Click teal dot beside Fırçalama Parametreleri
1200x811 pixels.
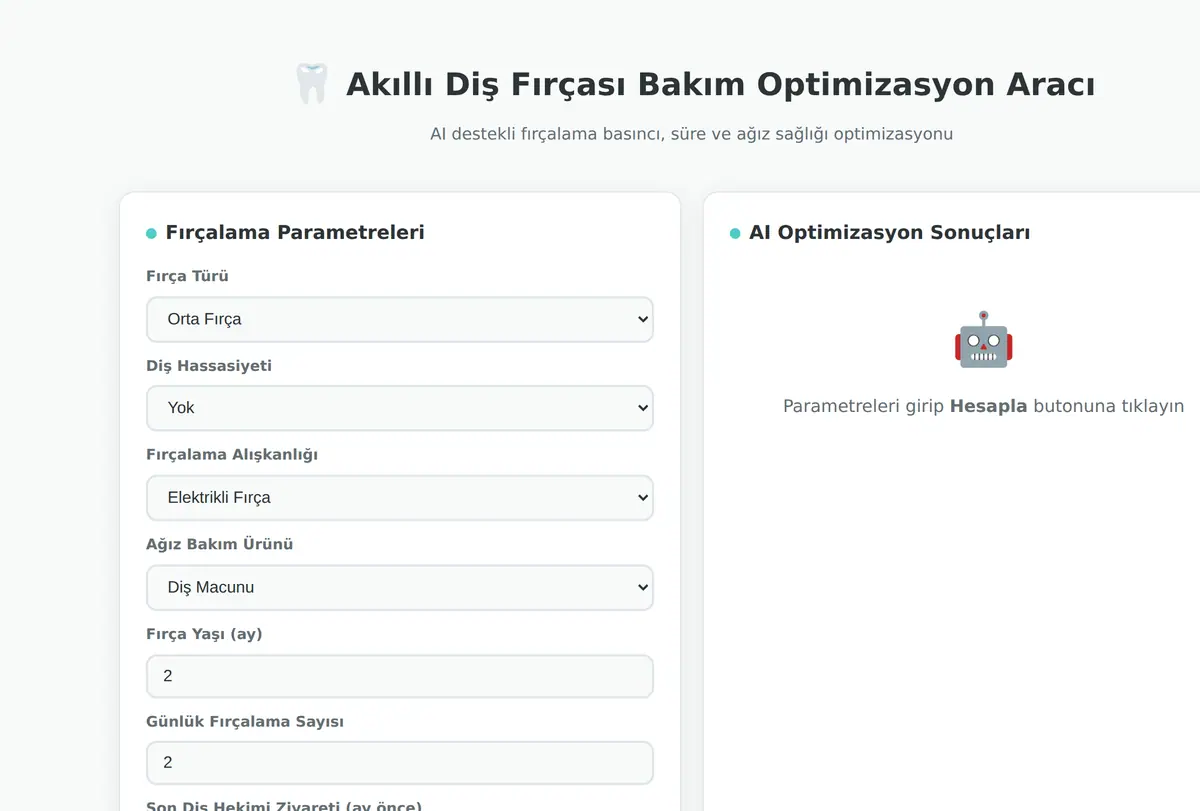coord(151,233)
